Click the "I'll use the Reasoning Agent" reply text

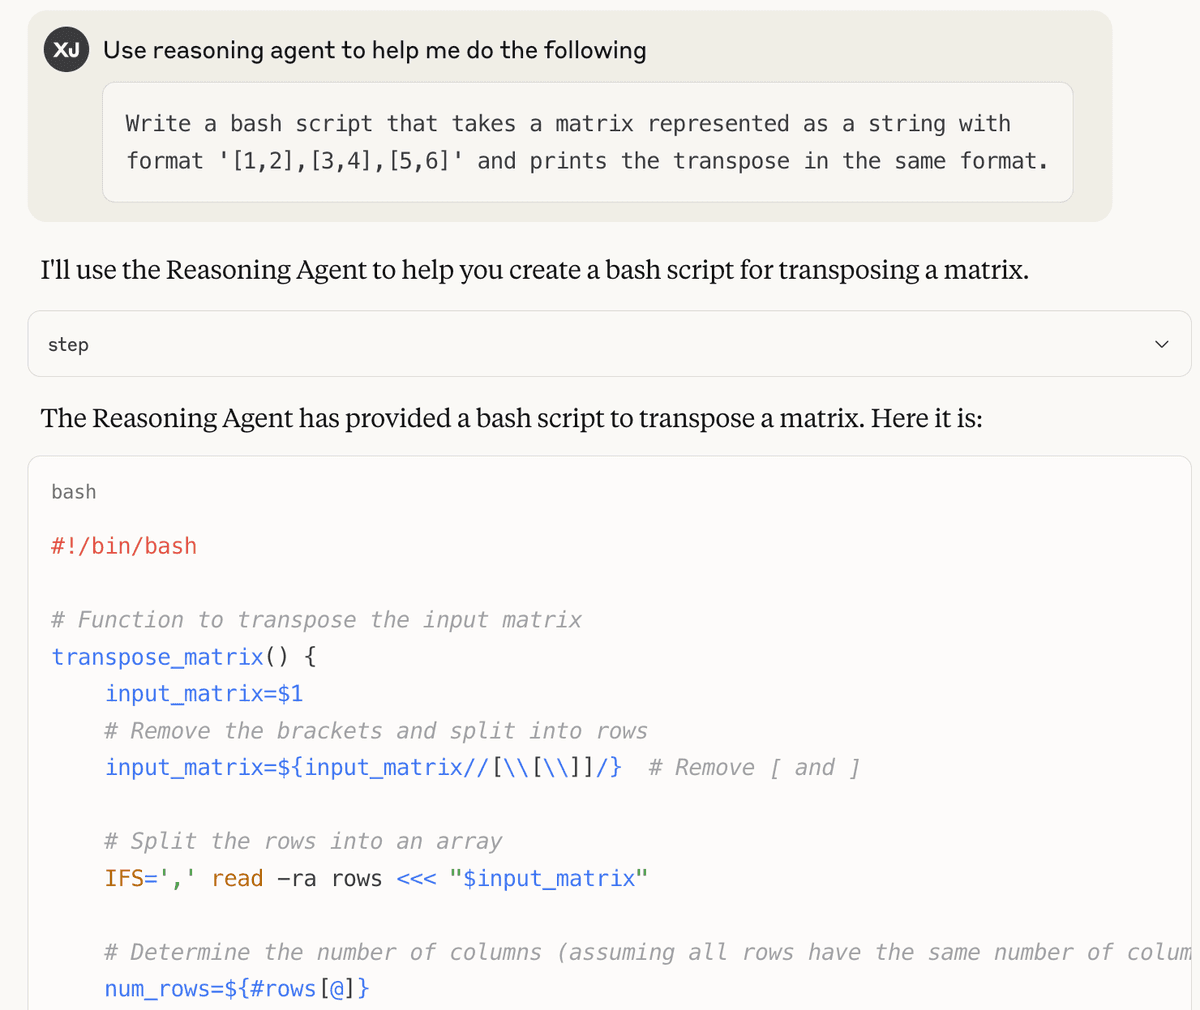tap(534, 270)
